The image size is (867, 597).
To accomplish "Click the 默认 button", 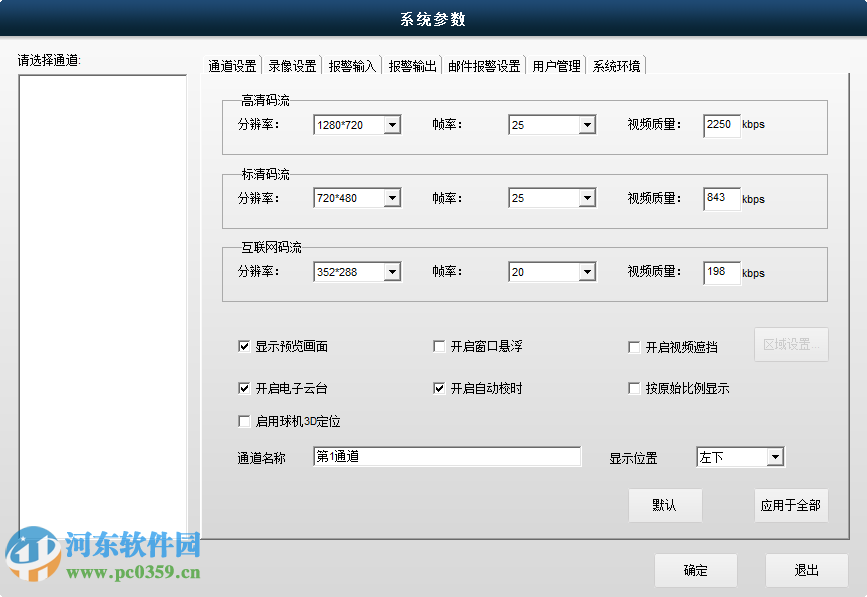I will [x=665, y=505].
